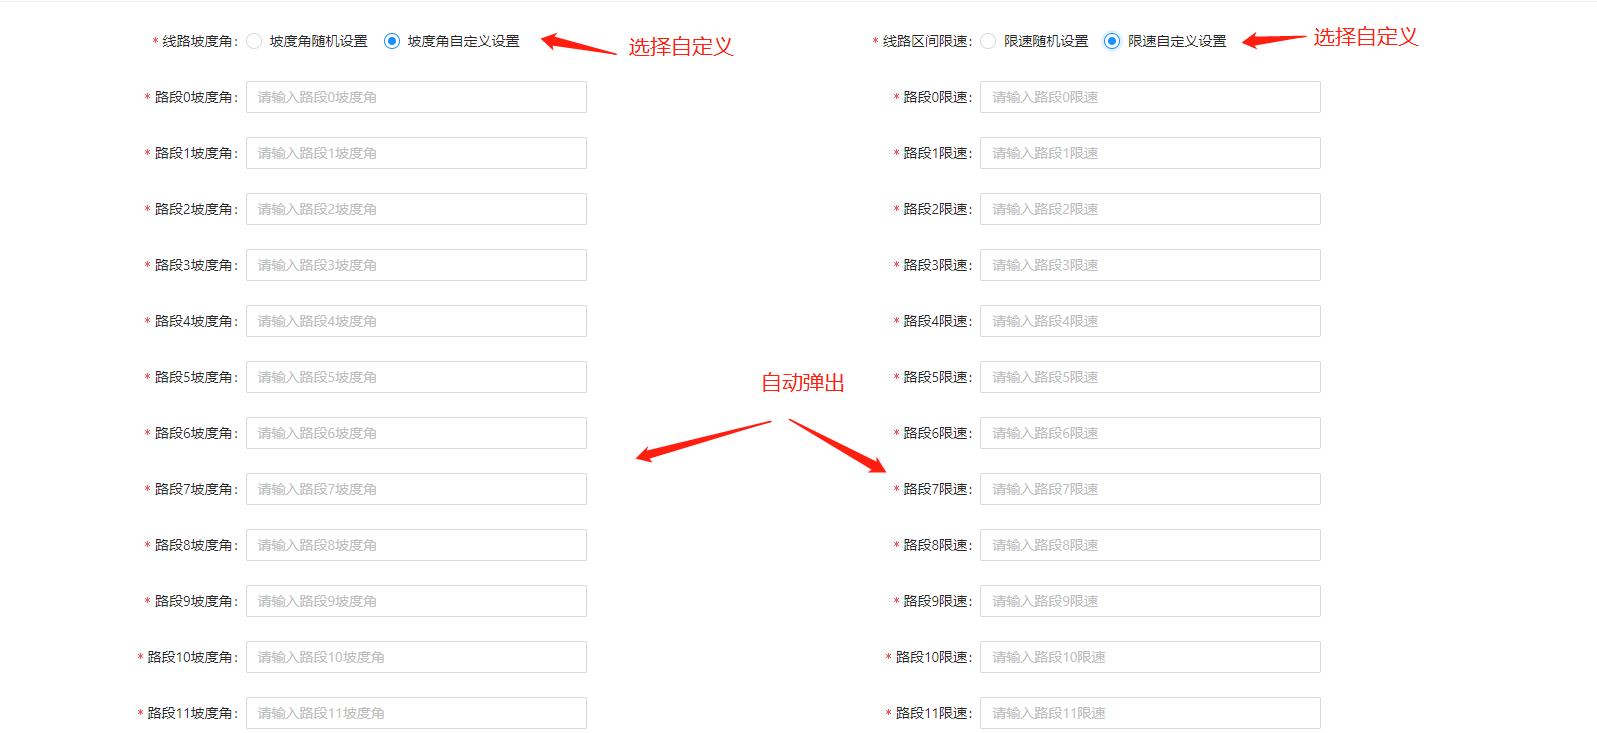
Task: Select 限速随机设置 radio option
Action: (988, 41)
